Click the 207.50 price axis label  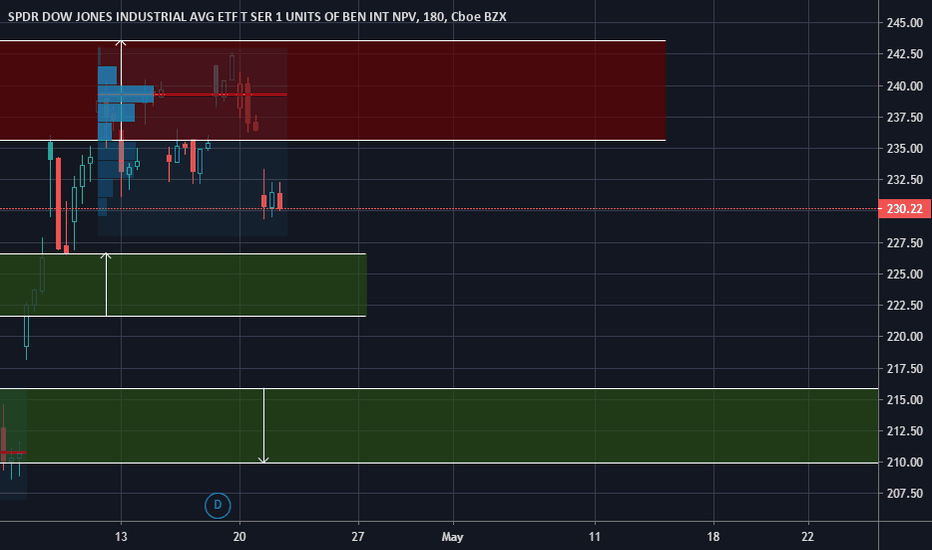tap(905, 494)
